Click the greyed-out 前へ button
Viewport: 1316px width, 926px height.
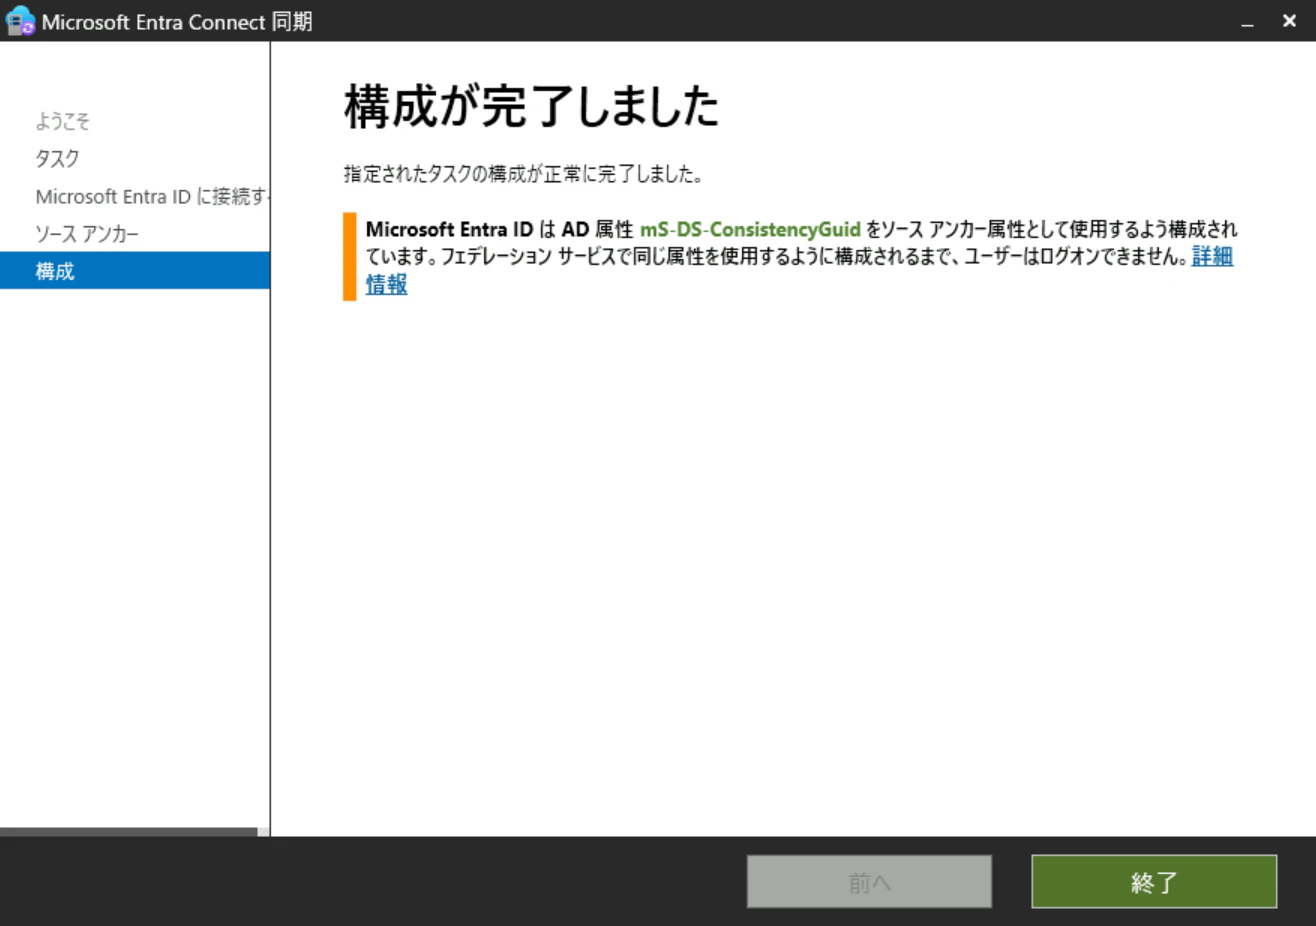click(869, 881)
